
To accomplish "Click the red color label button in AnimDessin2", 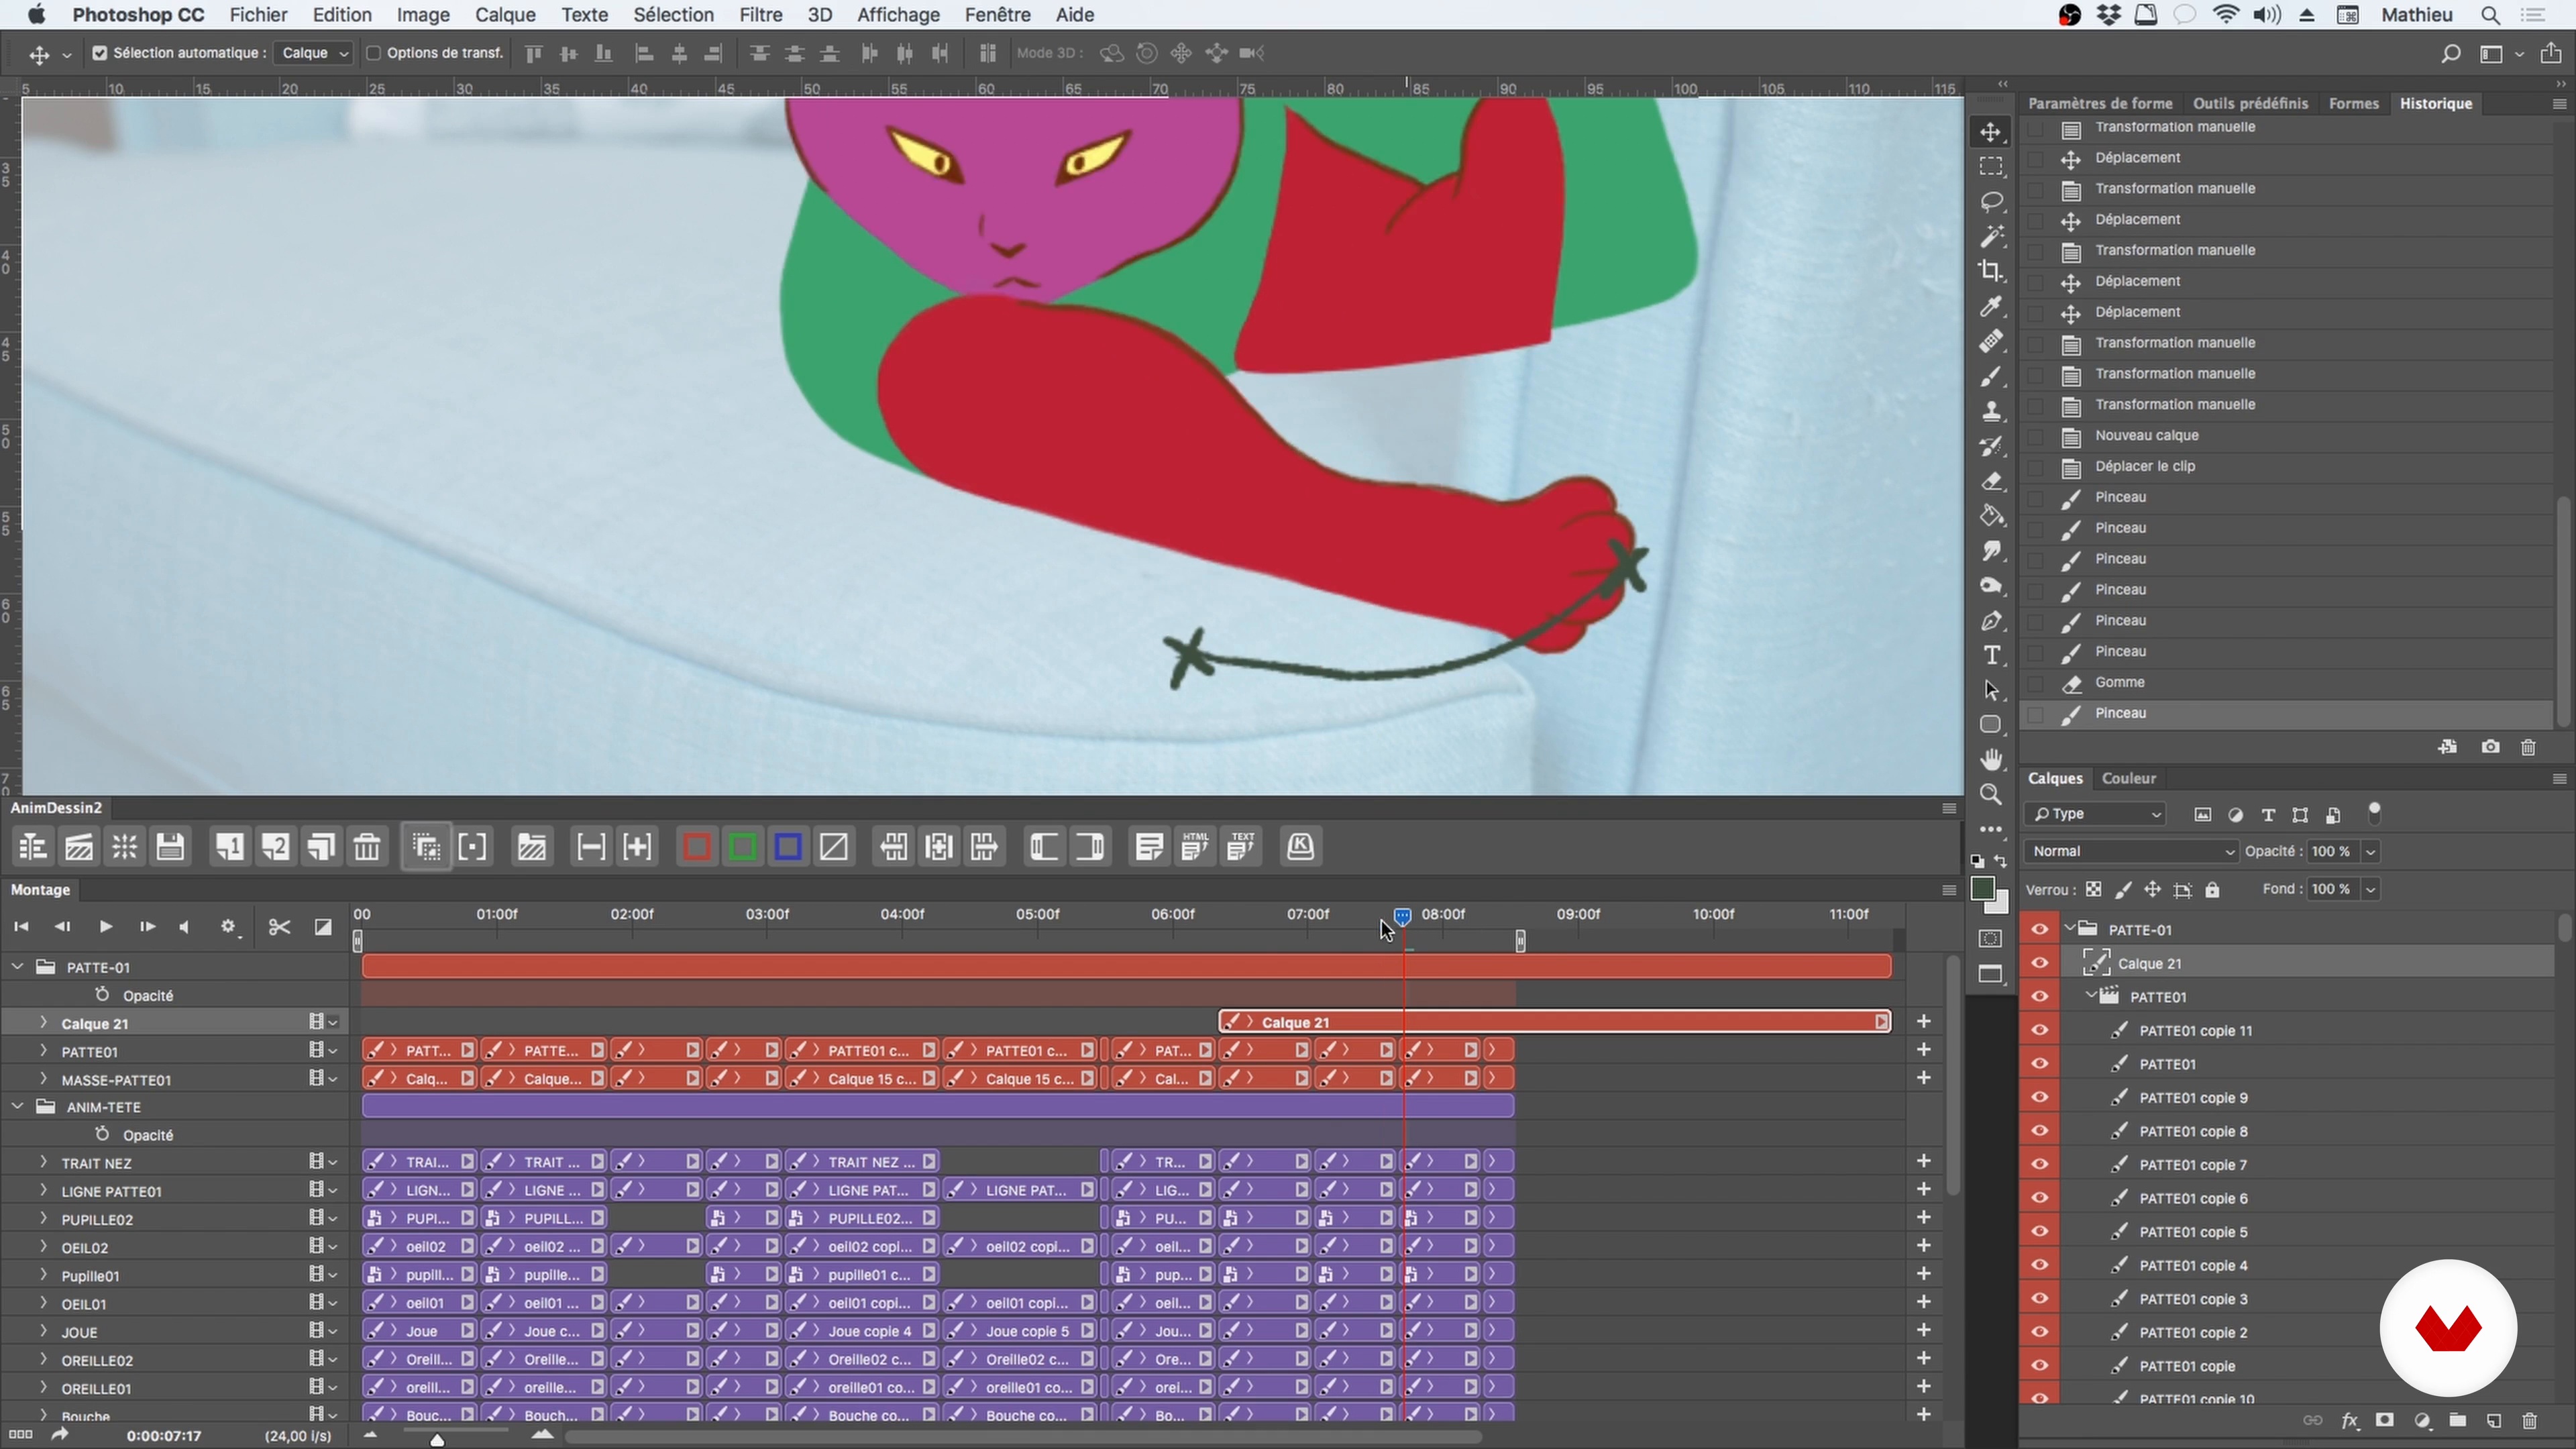I will pyautogui.click(x=697, y=847).
